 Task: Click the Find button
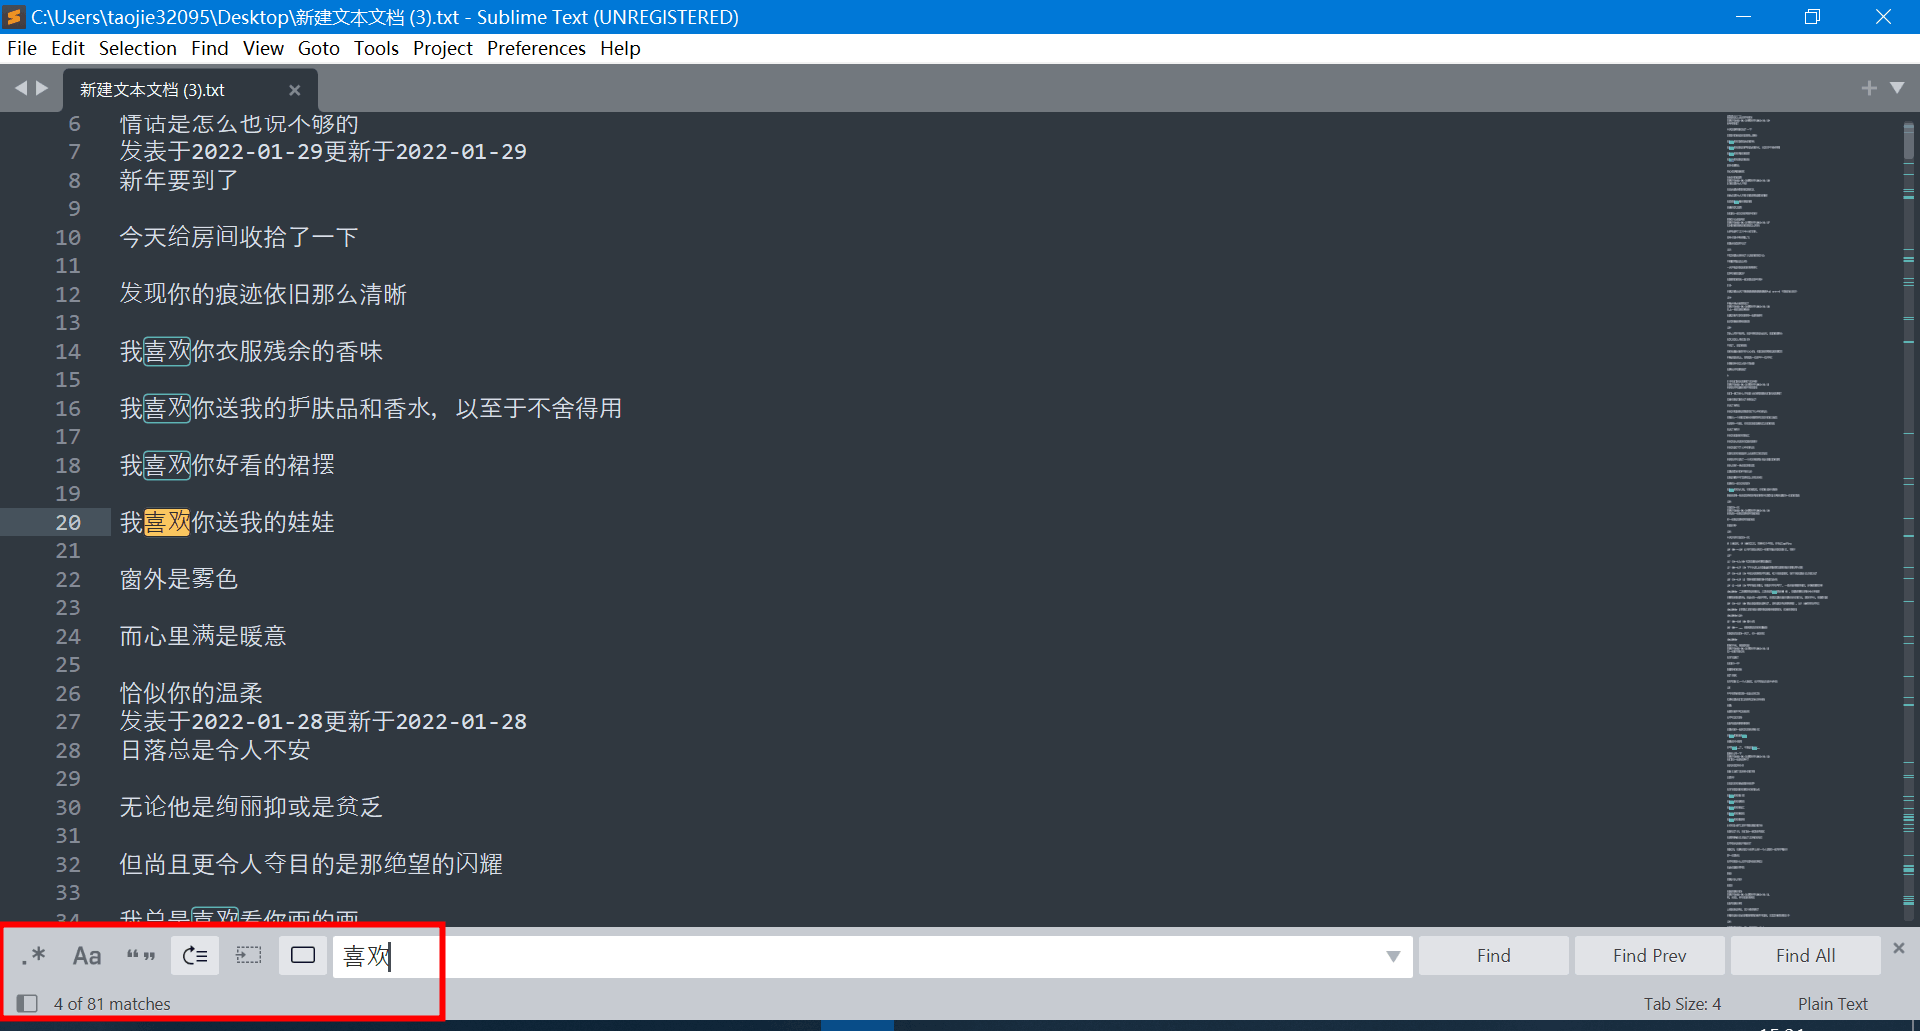1494,956
